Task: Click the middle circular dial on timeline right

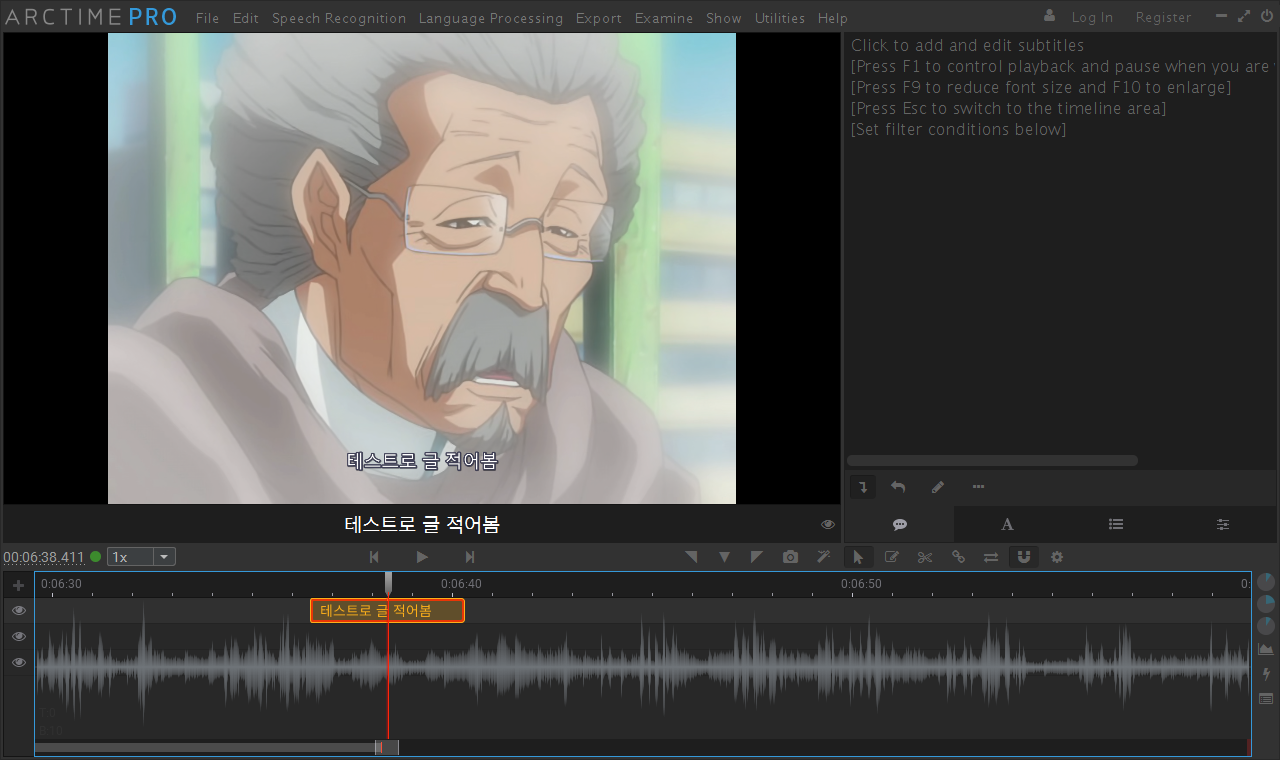Action: point(1266,604)
